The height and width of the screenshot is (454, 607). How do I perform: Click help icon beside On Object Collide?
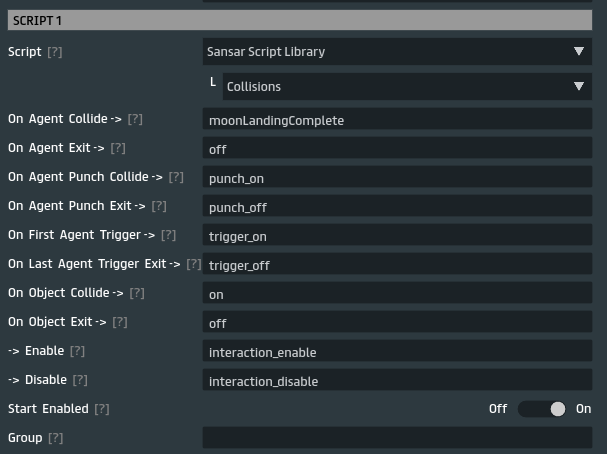137,294
